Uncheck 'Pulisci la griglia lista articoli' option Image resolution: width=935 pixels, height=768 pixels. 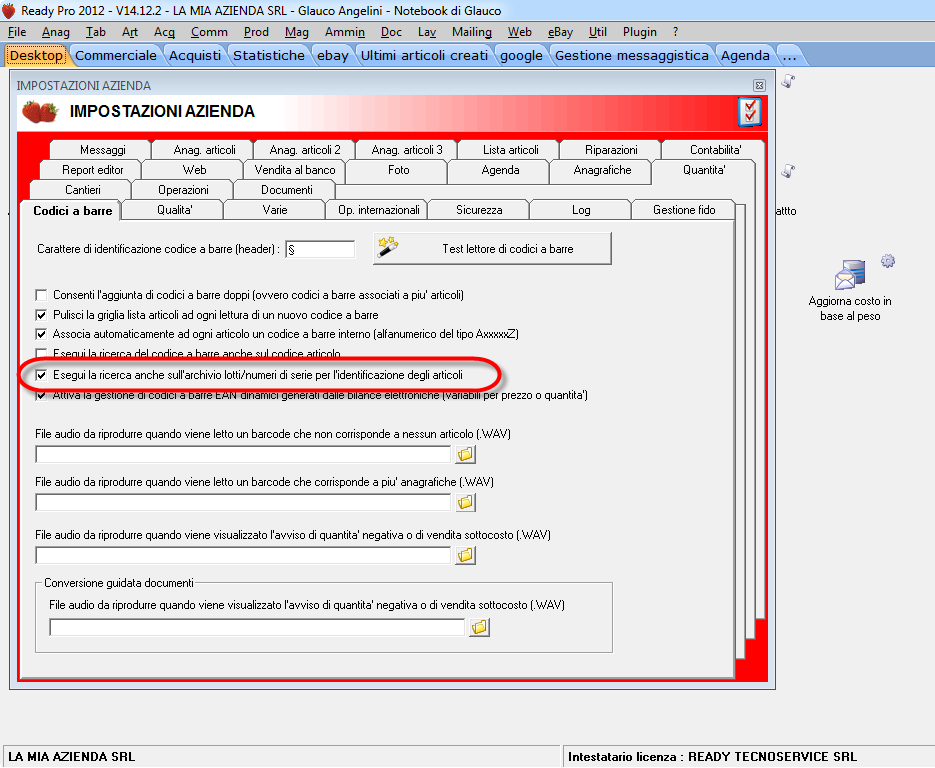click(41, 315)
